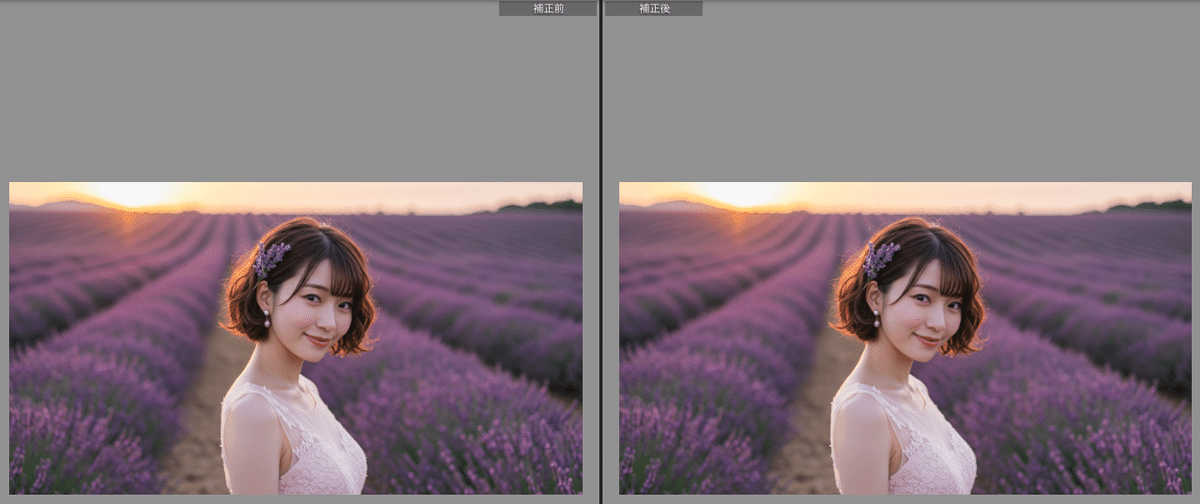Click the 補正後 (After) label
Screen dimensions: 1200x504
click(x=653, y=8)
